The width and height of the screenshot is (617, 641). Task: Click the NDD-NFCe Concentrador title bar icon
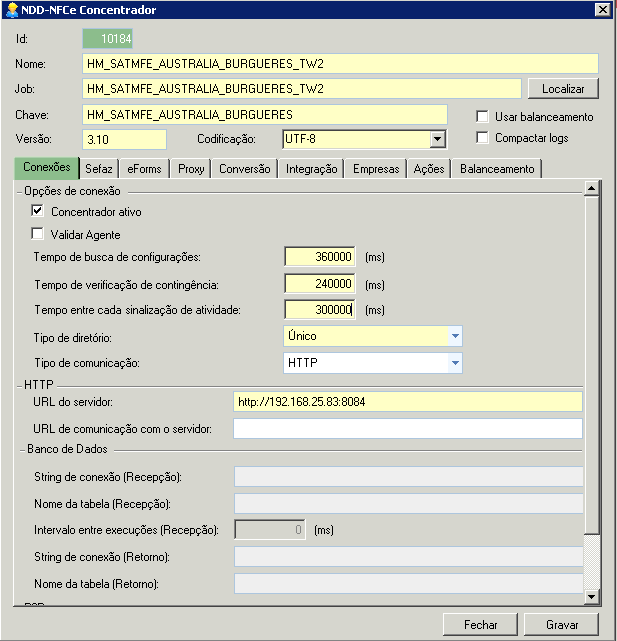point(10,10)
